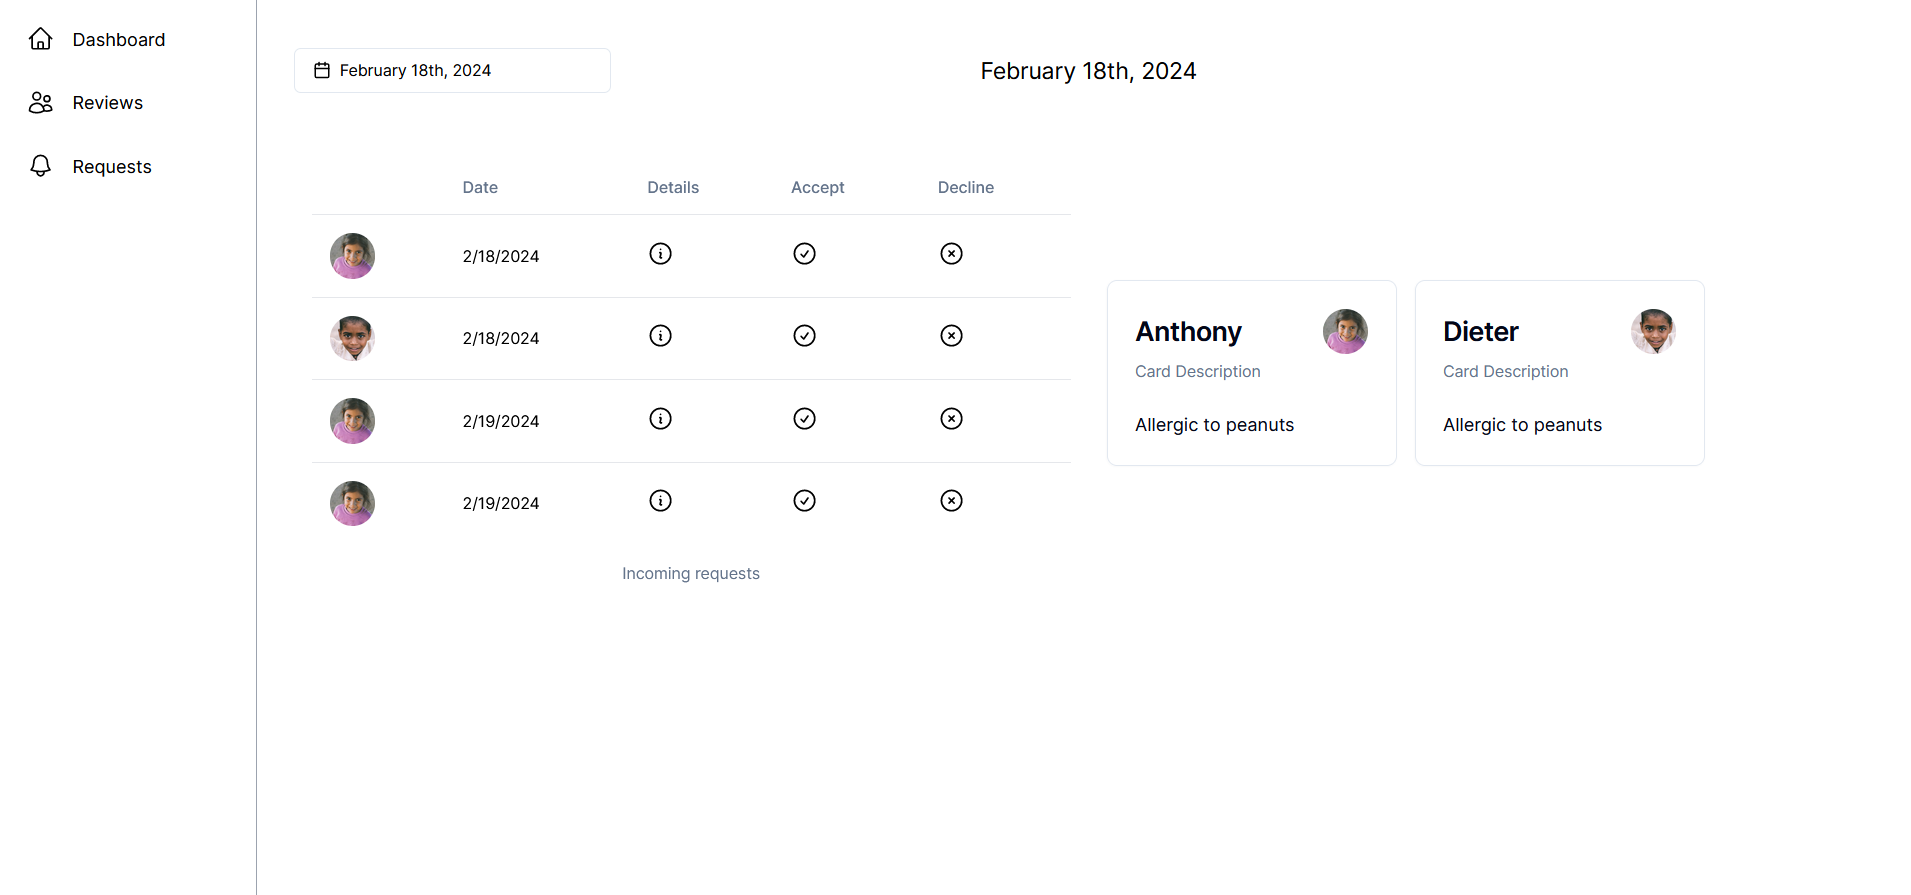Navigate to Requests section
The width and height of the screenshot is (1911, 895).
111,167
